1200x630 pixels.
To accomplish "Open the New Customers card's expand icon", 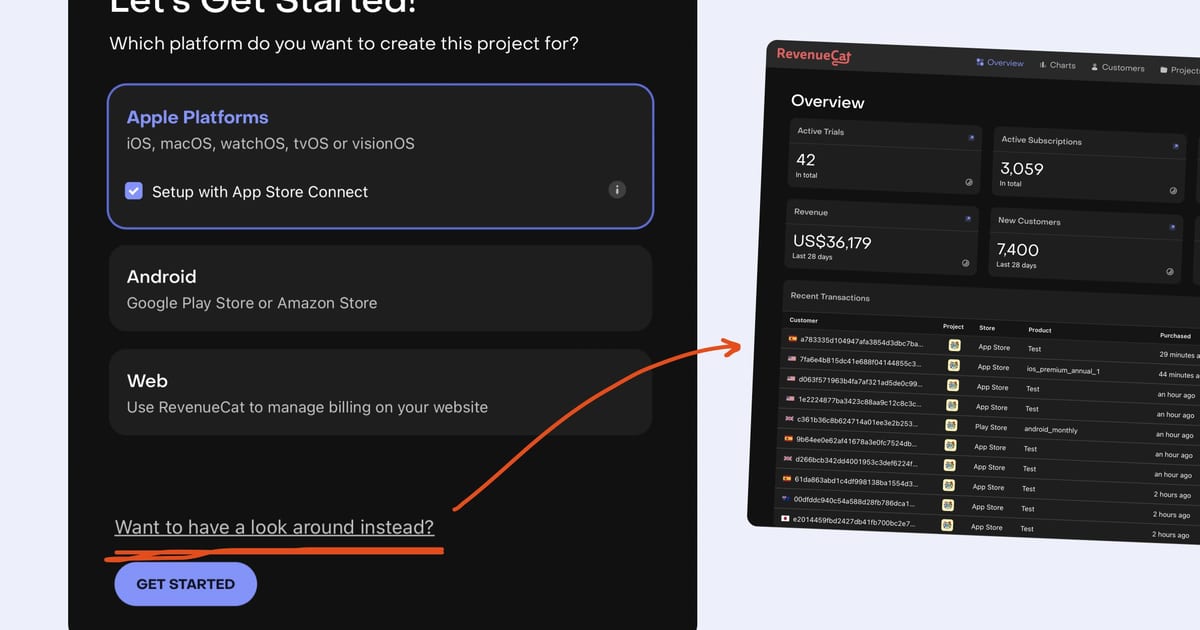I will (x=1173, y=229).
